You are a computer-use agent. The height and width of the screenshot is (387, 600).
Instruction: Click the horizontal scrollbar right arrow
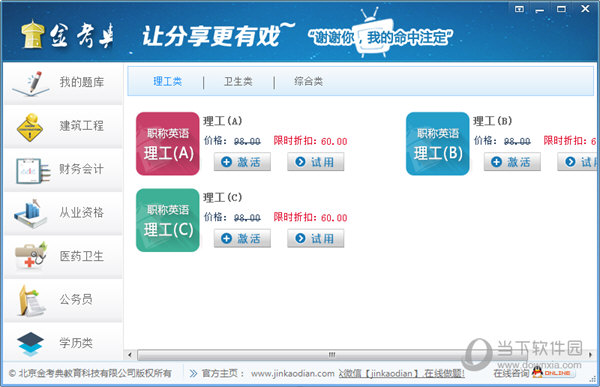pyautogui.click(x=590, y=355)
